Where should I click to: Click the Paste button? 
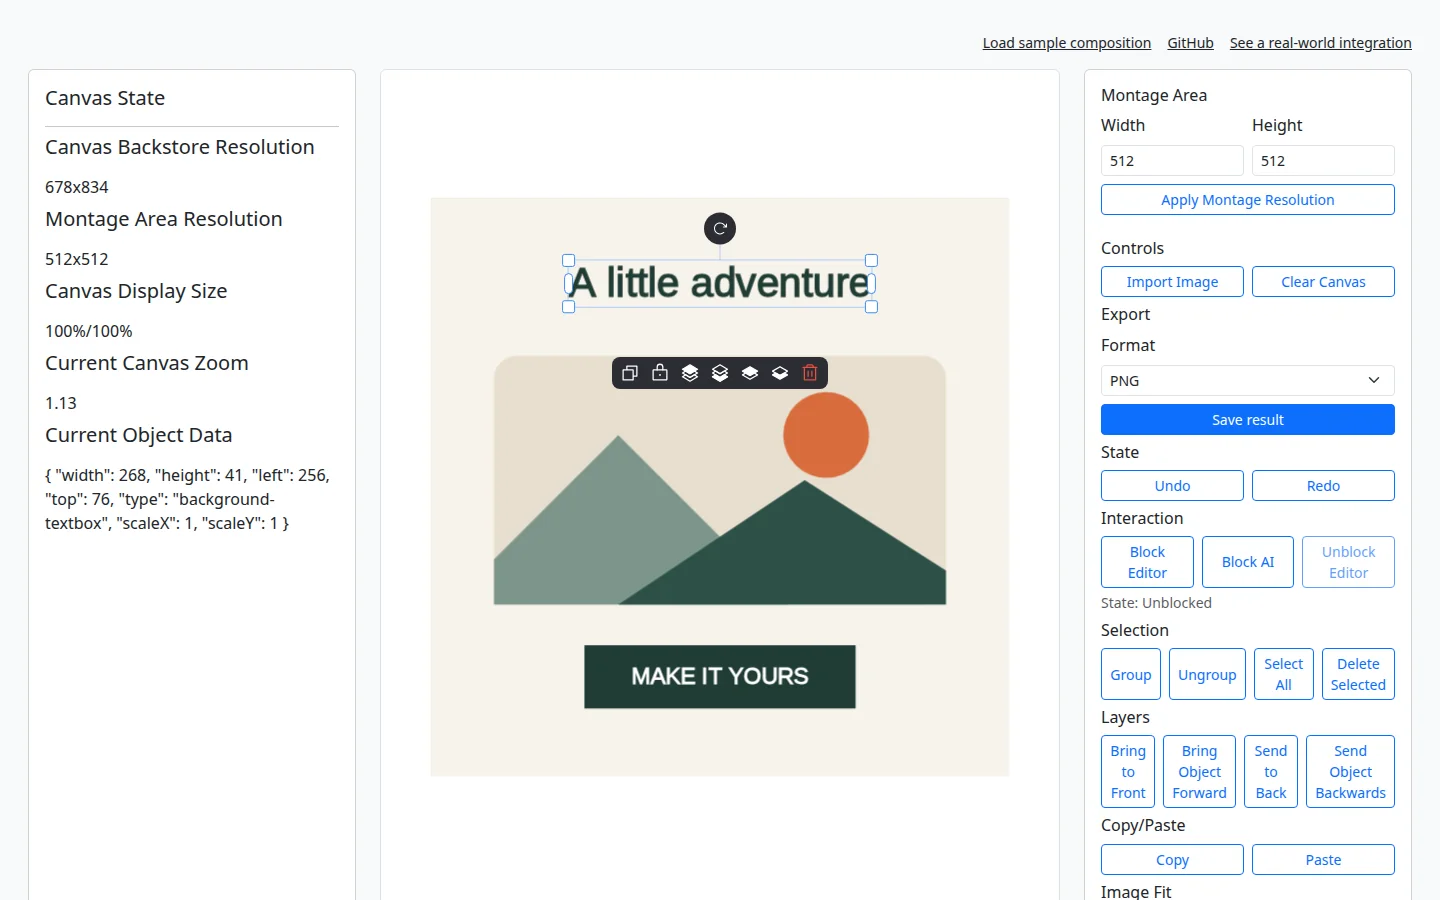pyautogui.click(x=1323, y=860)
